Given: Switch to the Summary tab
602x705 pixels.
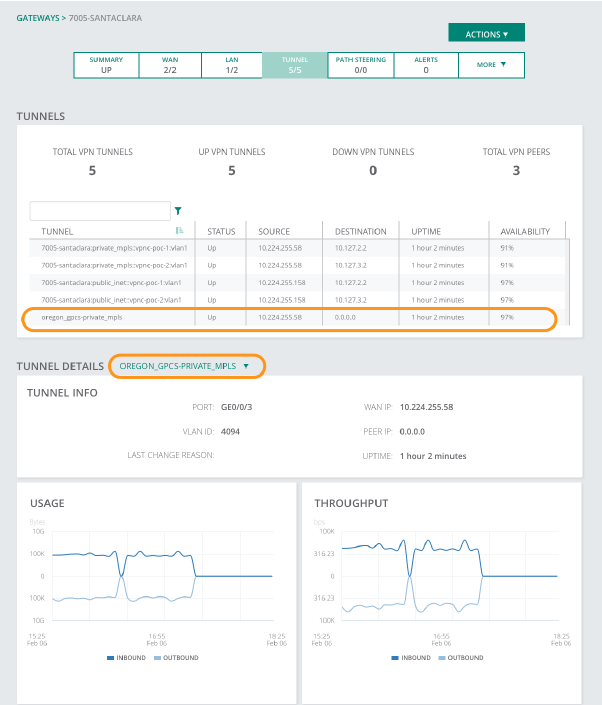Looking at the screenshot, I should click(x=106, y=65).
